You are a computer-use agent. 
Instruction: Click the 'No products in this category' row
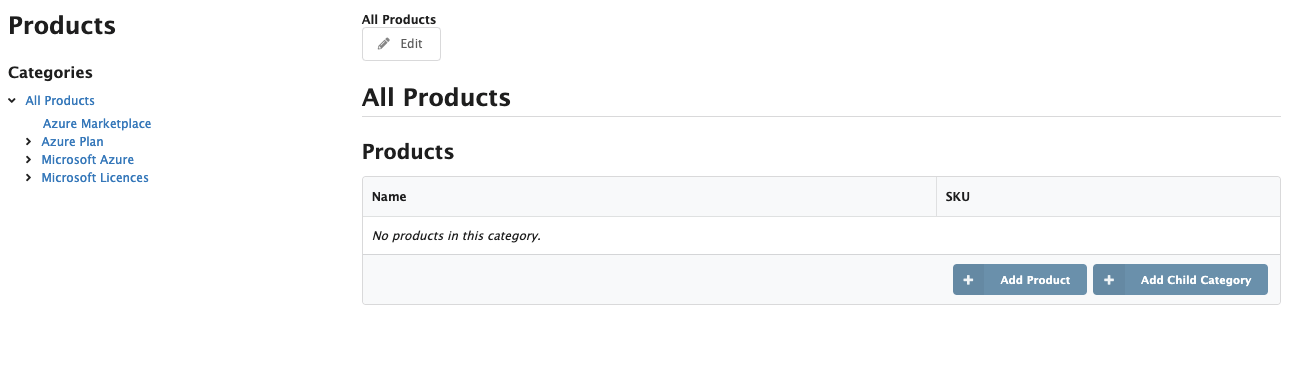pyautogui.click(x=821, y=236)
